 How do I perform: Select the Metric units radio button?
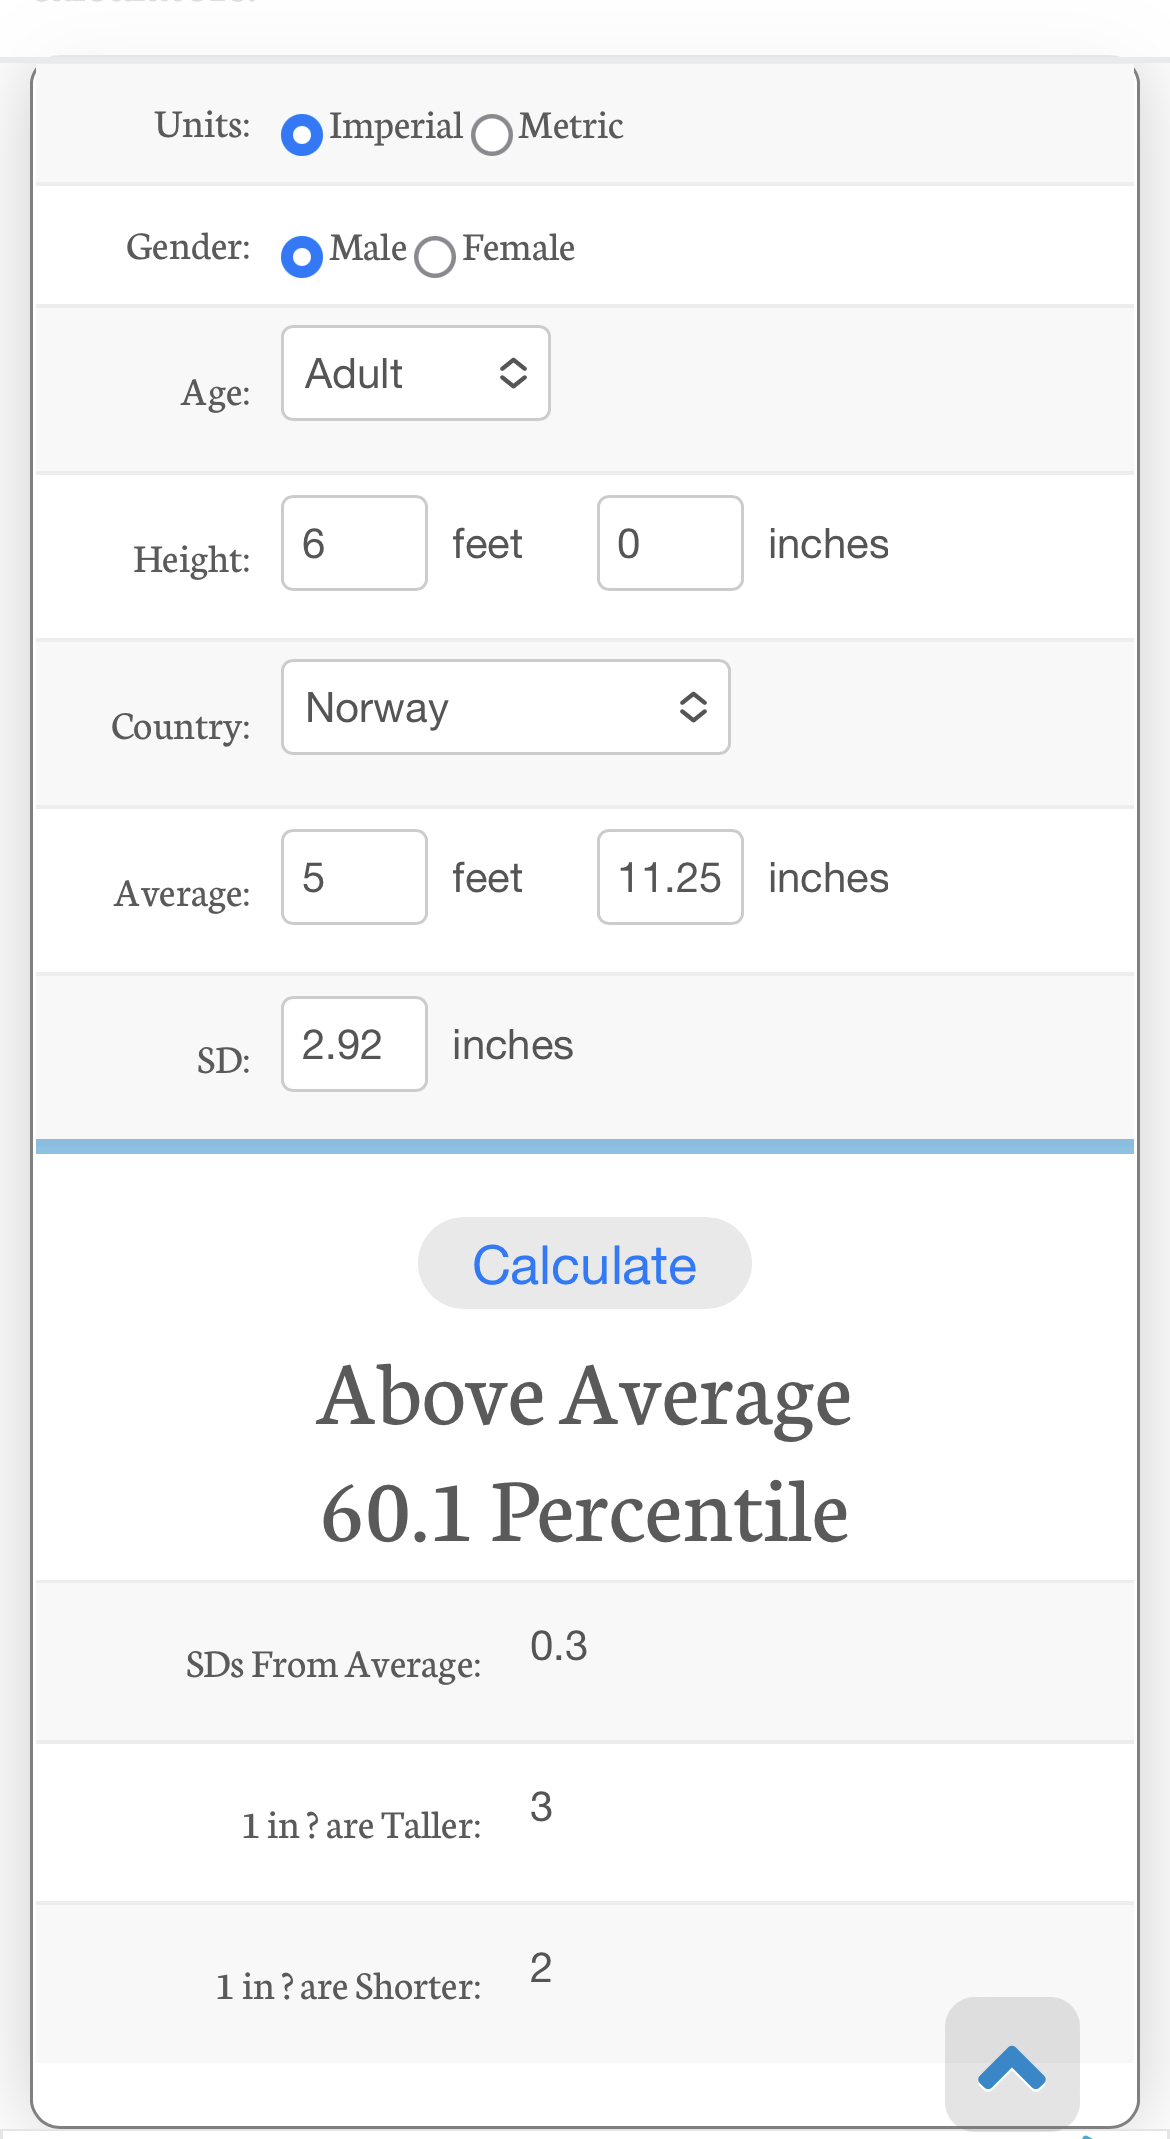(x=492, y=134)
